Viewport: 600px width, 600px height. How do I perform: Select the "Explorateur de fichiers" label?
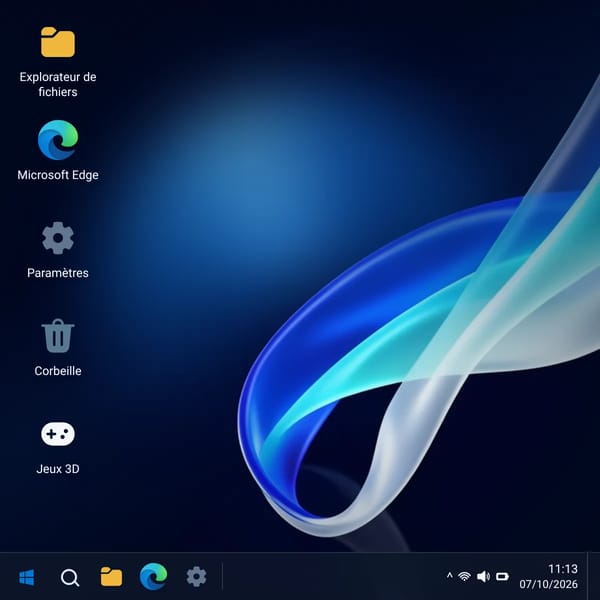point(58,84)
